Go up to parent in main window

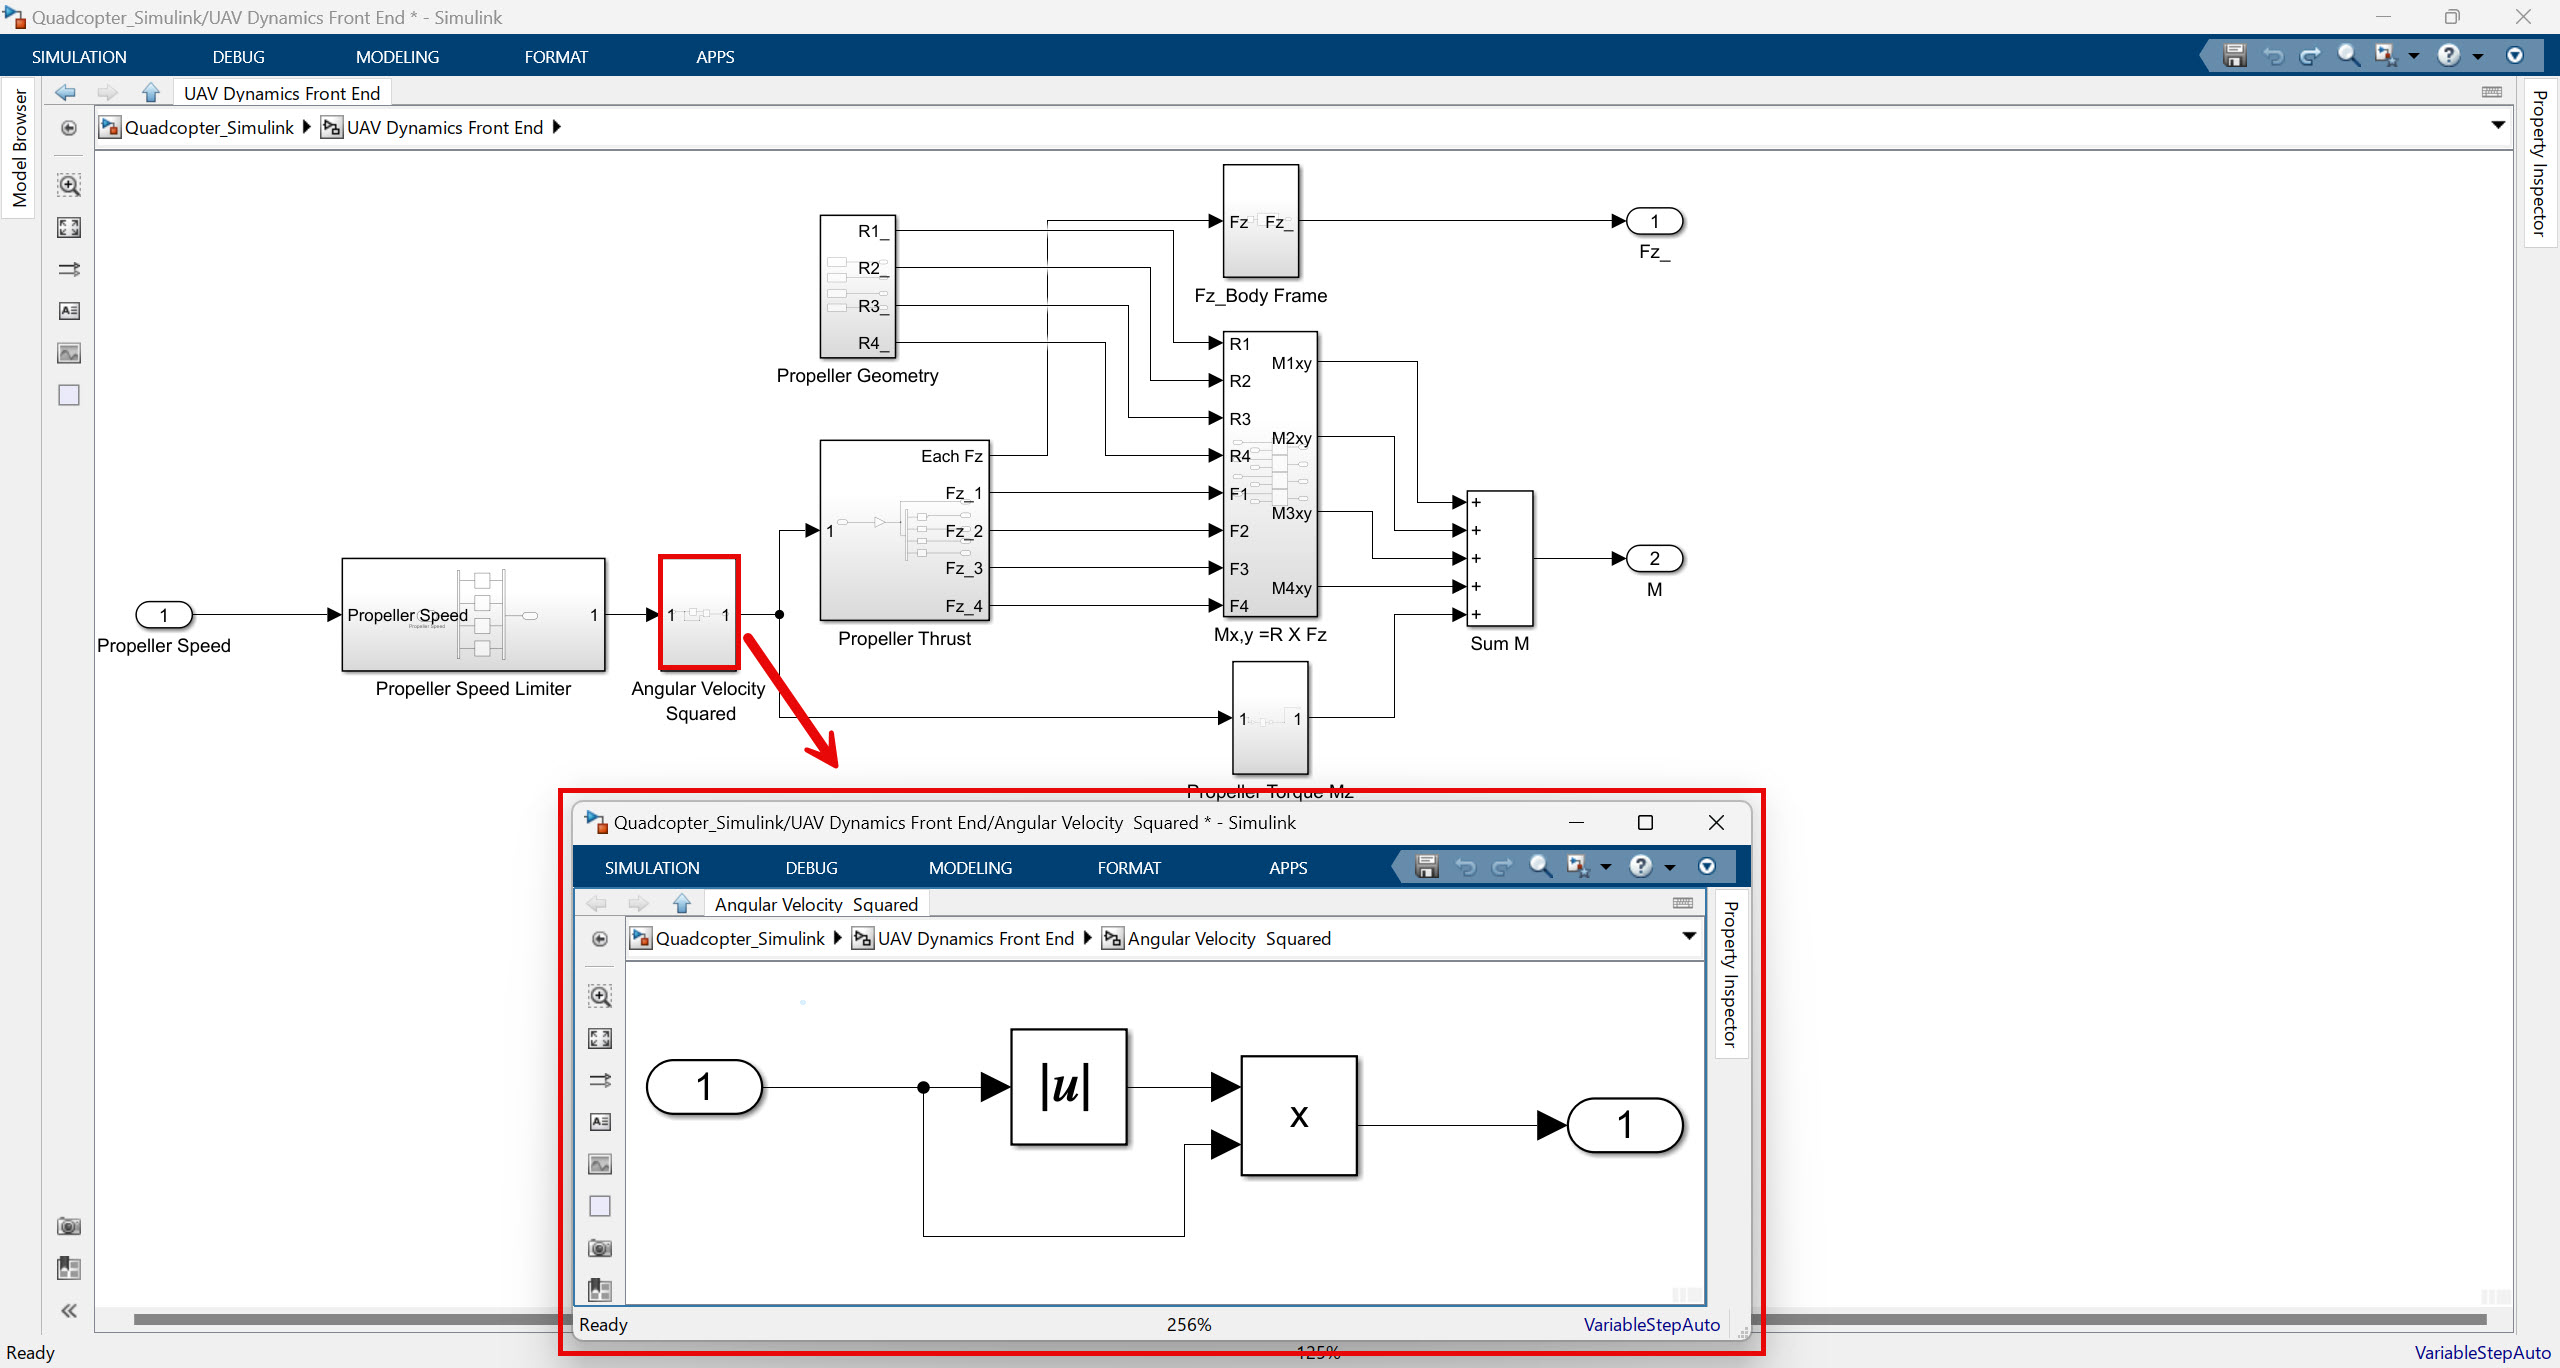[150, 93]
